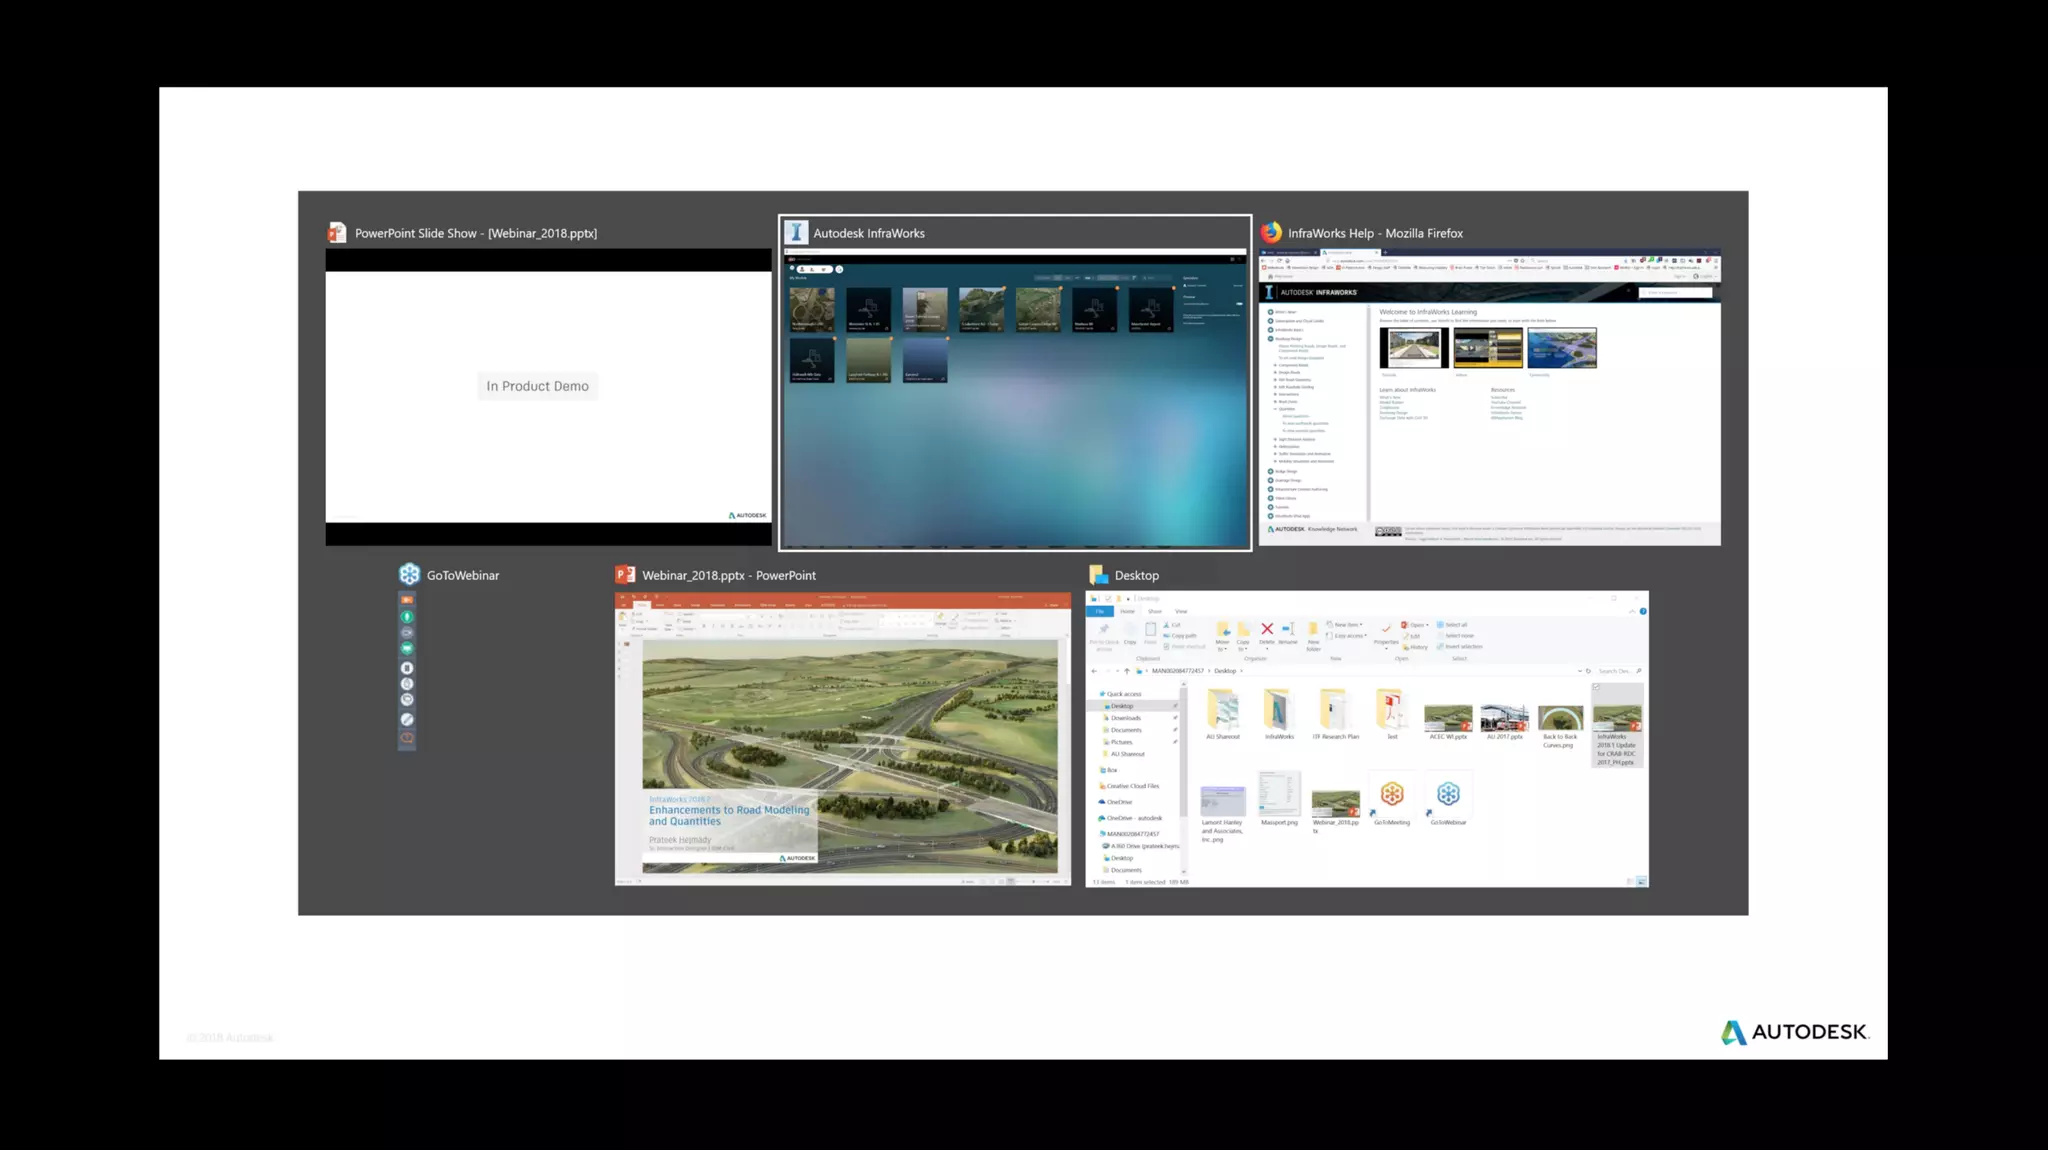Select Creative Cloud Files in Desktop window sidebar
This screenshot has height=1150, width=2048.
point(1129,786)
